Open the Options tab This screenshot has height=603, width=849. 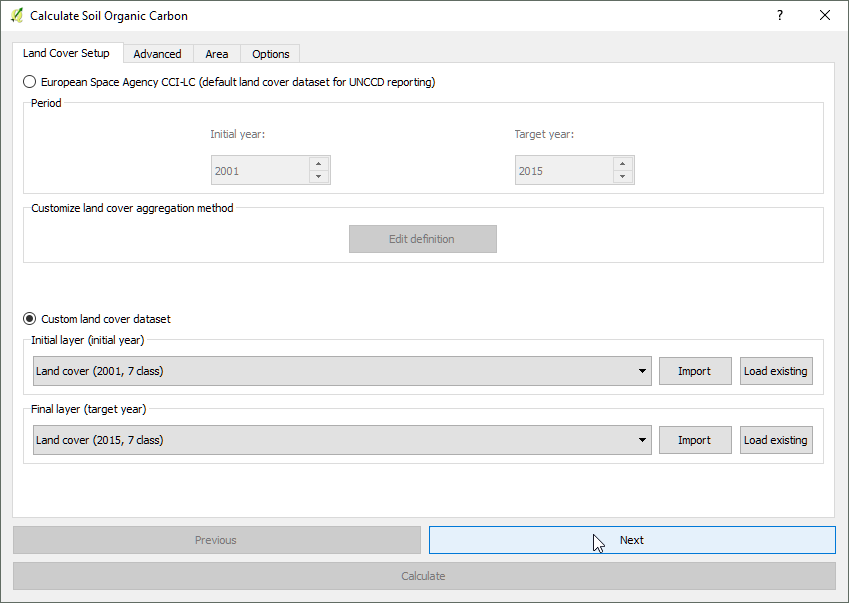(271, 54)
